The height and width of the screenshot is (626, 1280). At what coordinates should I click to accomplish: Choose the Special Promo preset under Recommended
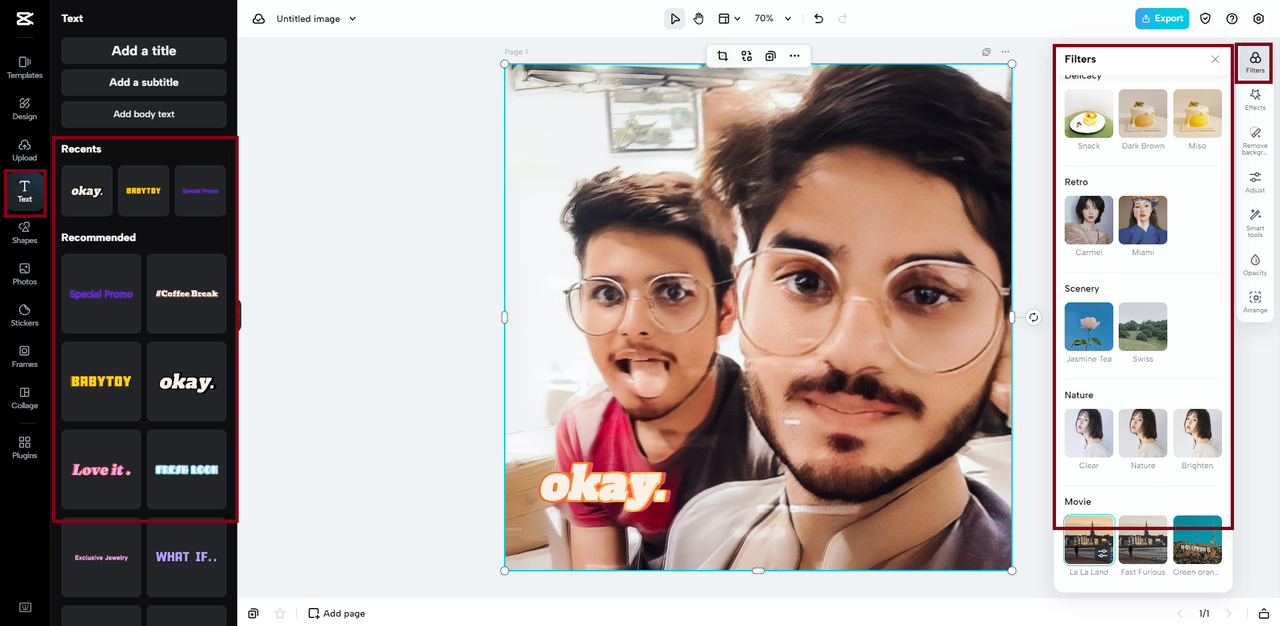pyautogui.click(x=101, y=294)
